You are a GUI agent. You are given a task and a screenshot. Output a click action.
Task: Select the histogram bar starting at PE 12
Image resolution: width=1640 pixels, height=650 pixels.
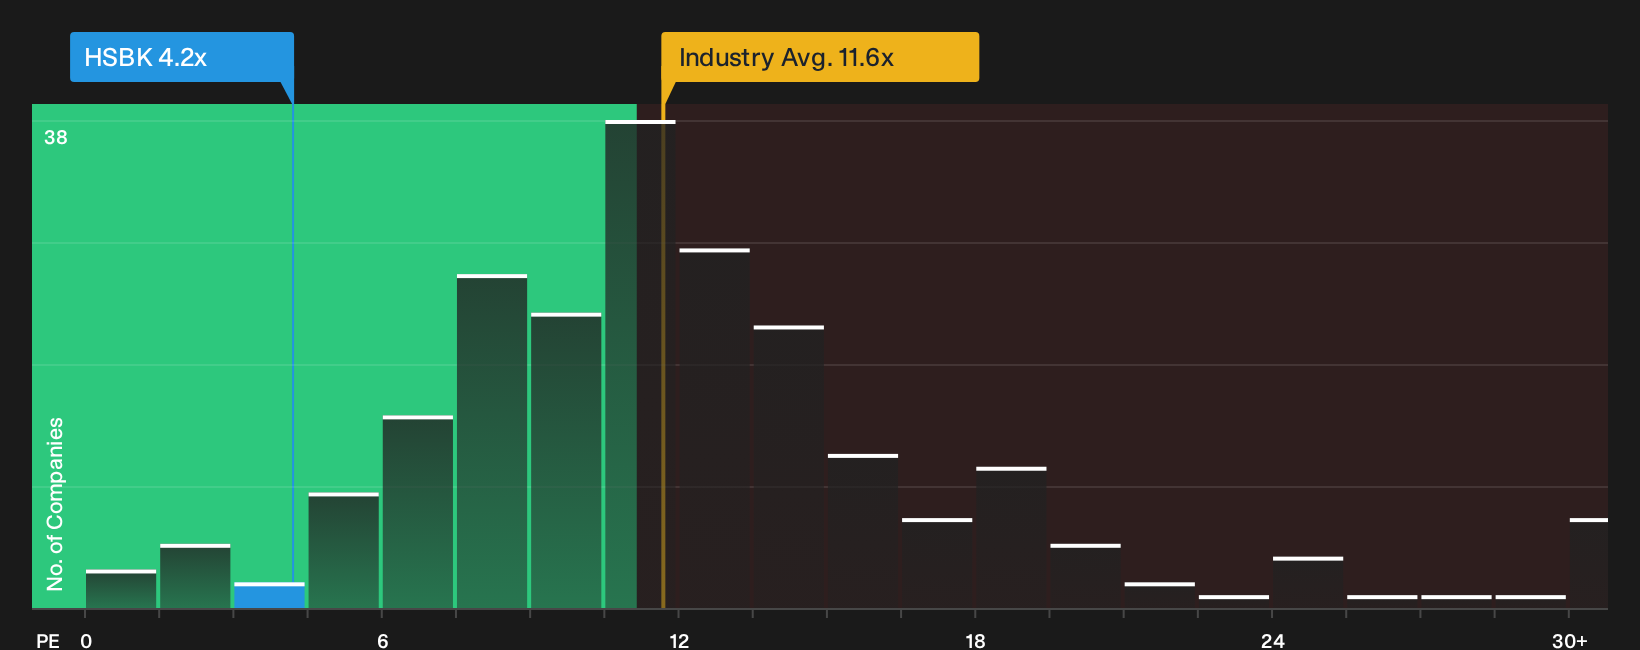click(x=714, y=429)
